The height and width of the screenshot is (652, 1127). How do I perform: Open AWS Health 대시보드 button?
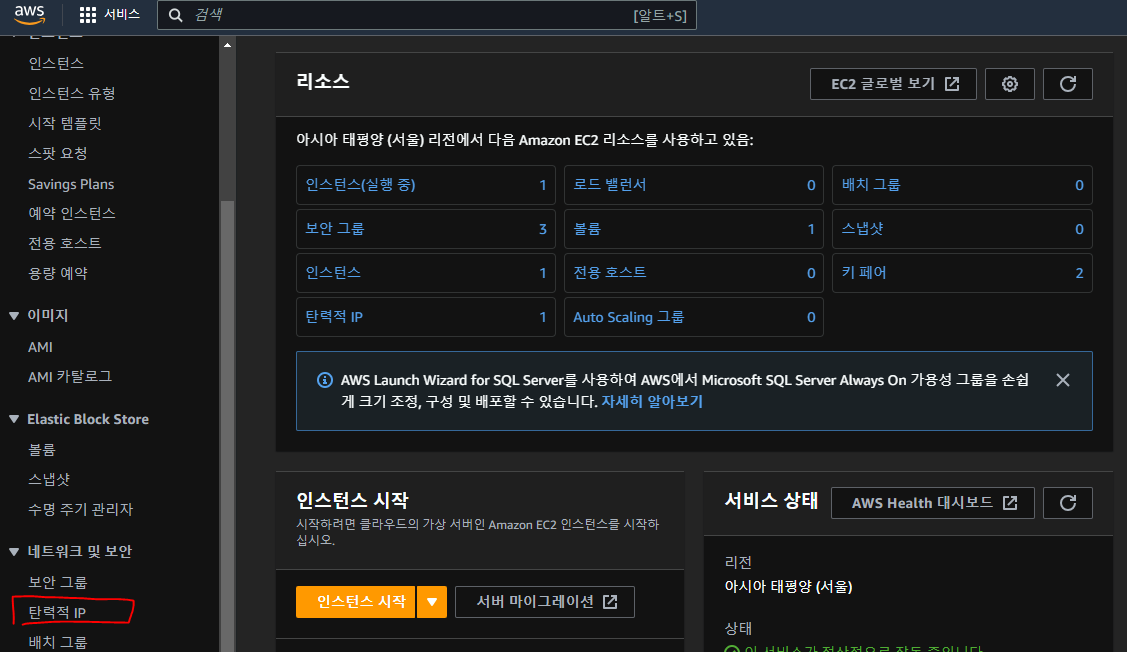(933, 503)
